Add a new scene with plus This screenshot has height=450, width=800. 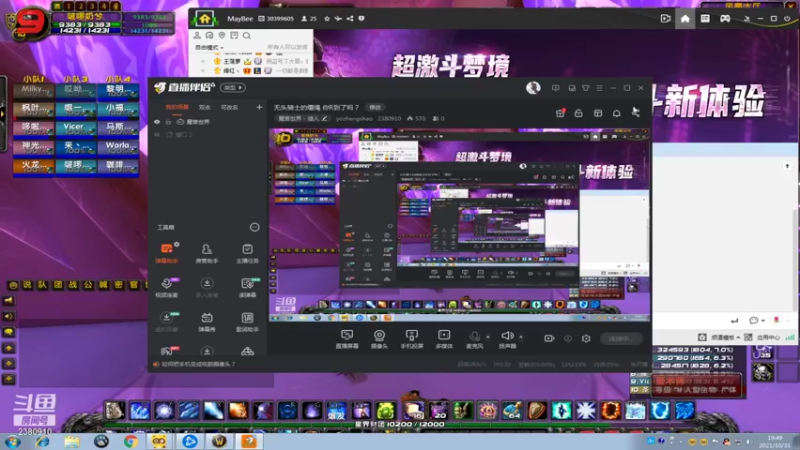(x=259, y=107)
